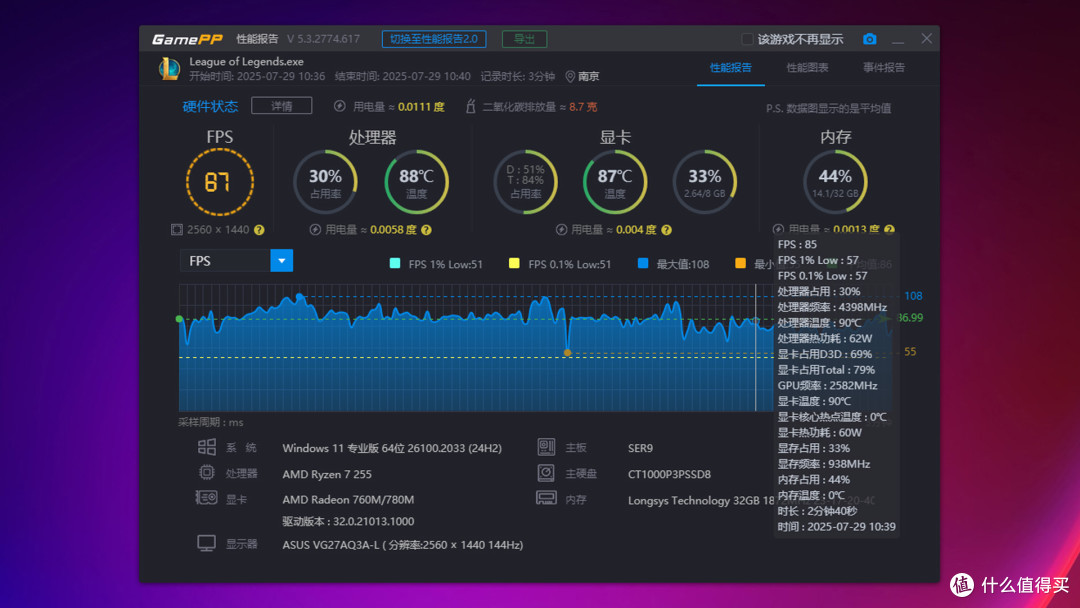The image size is (1080, 608).
Task: Click the CPU chip icon beside 处理器
Action: 207,472
